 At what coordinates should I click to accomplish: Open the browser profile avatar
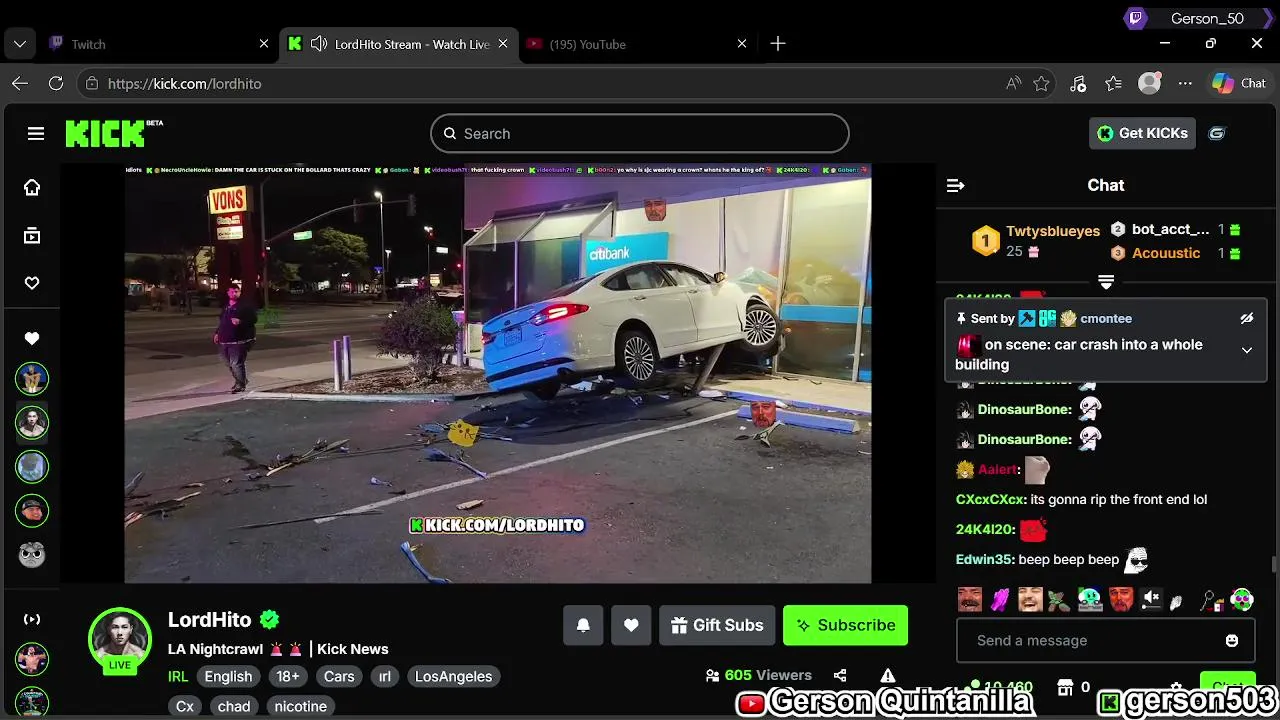(1150, 84)
